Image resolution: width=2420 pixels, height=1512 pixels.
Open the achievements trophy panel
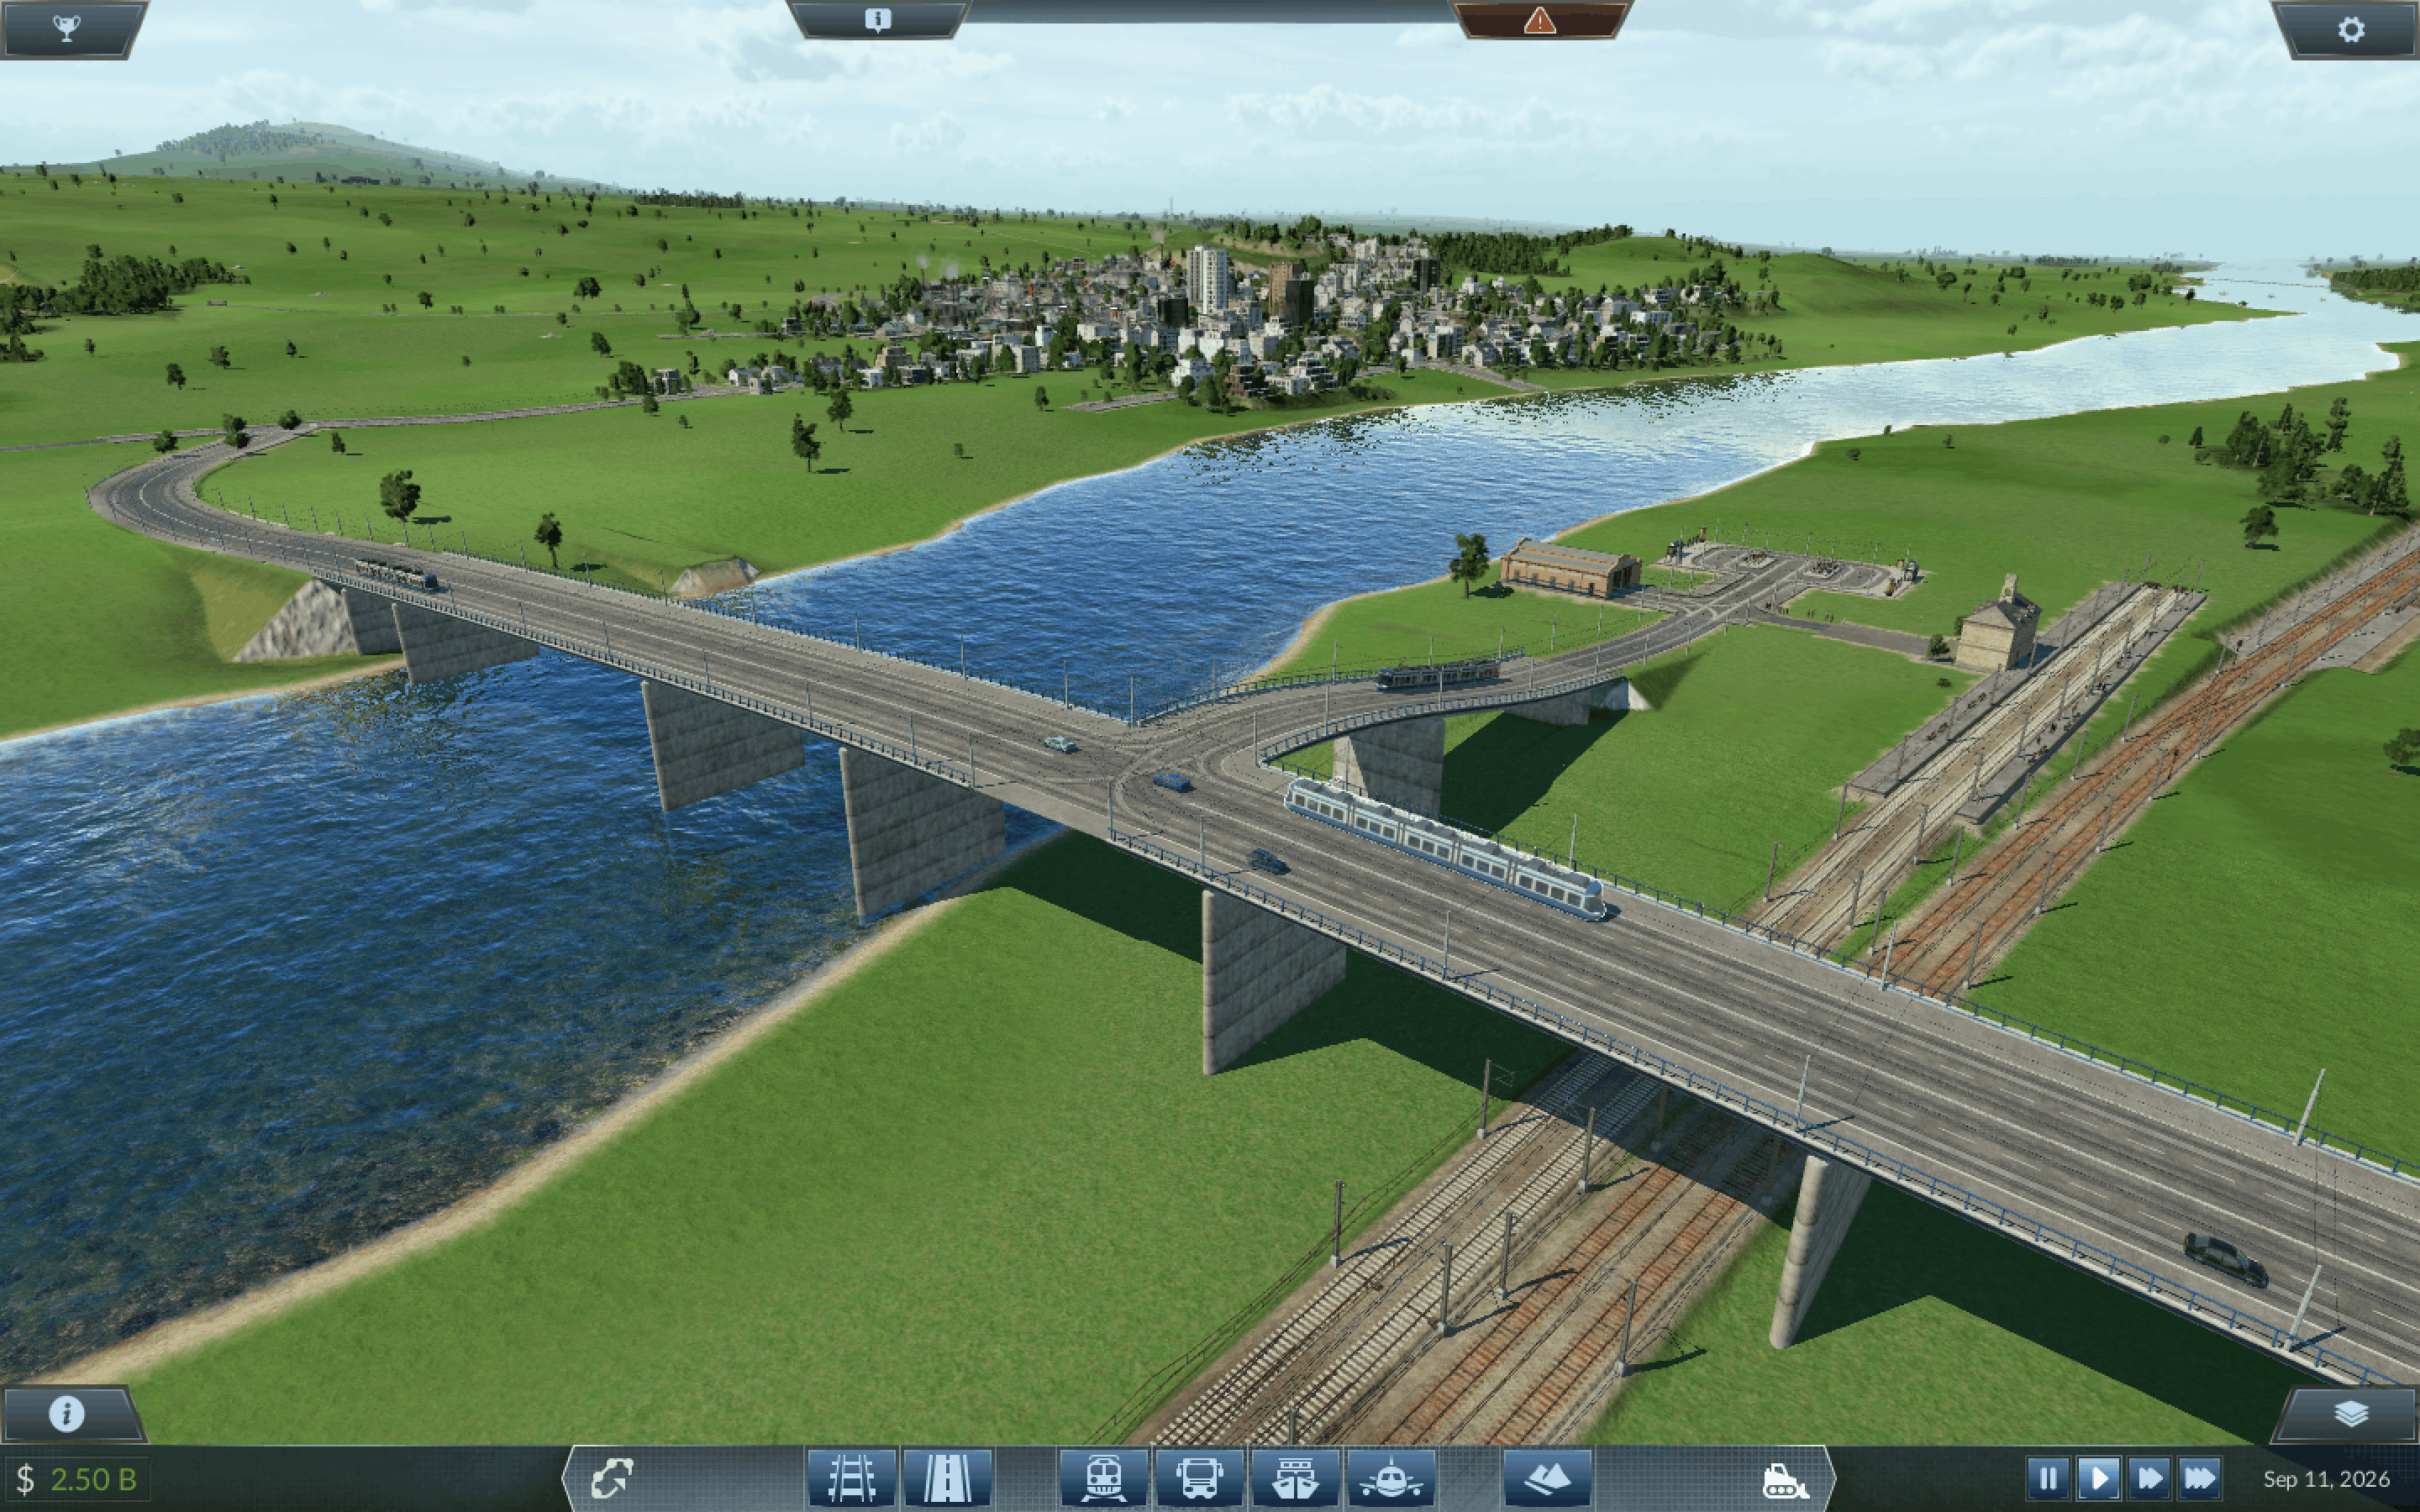[66, 27]
